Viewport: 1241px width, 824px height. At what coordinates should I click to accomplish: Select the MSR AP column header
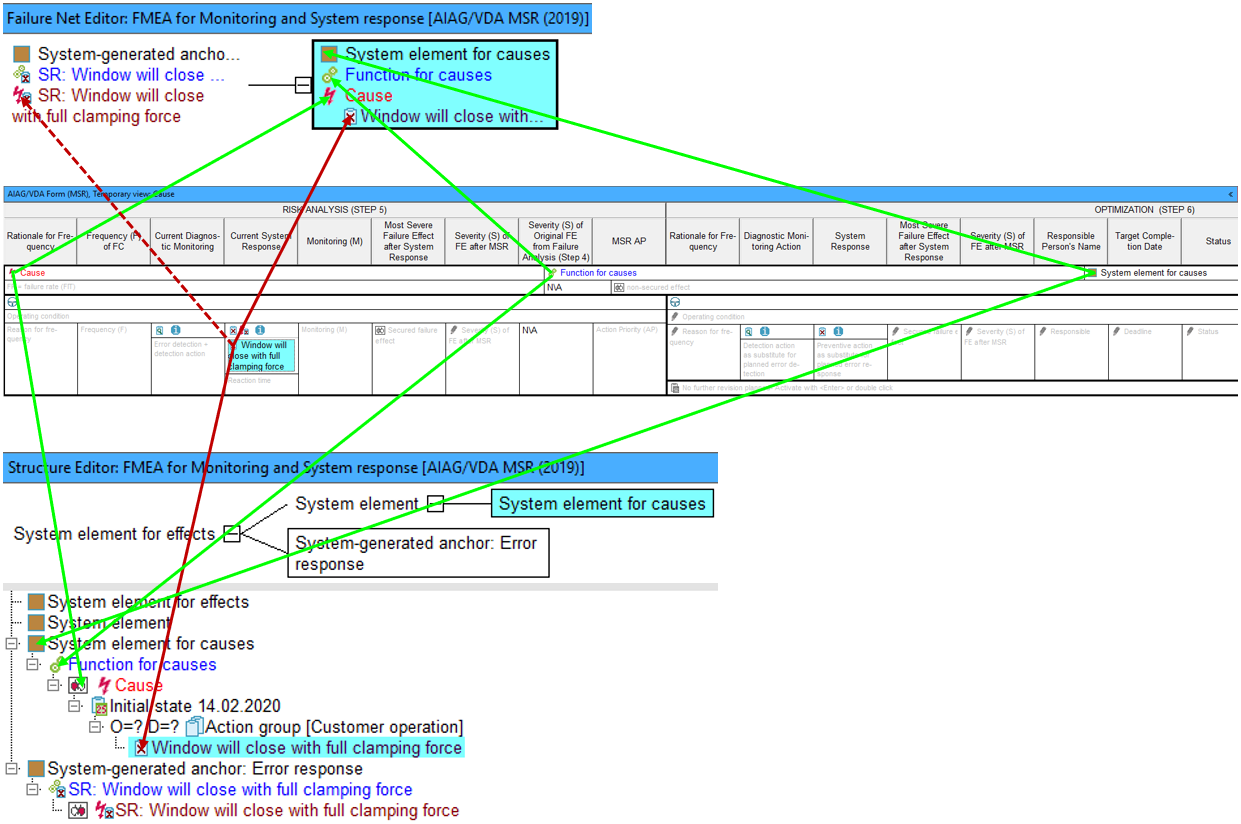coord(628,241)
